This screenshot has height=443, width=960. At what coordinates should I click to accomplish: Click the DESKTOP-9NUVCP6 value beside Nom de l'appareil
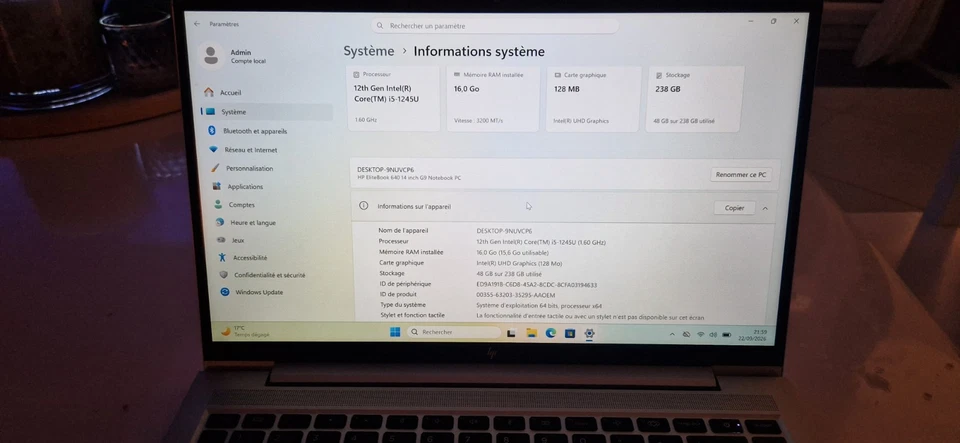504,231
